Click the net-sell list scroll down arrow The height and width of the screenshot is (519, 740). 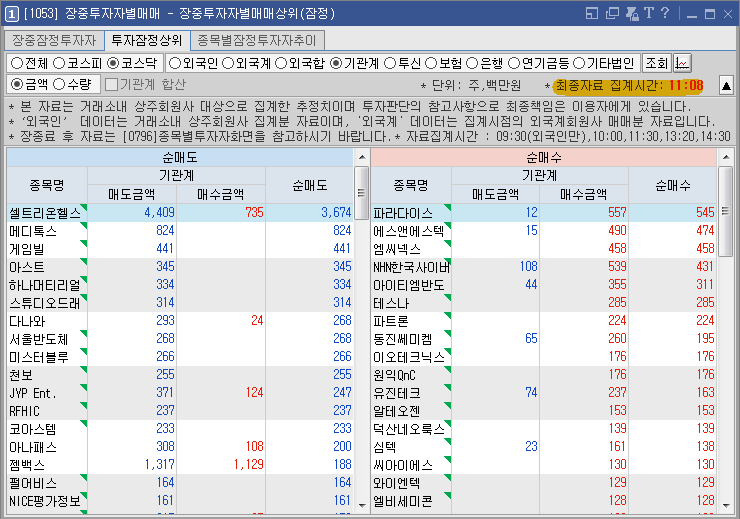click(362, 505)
